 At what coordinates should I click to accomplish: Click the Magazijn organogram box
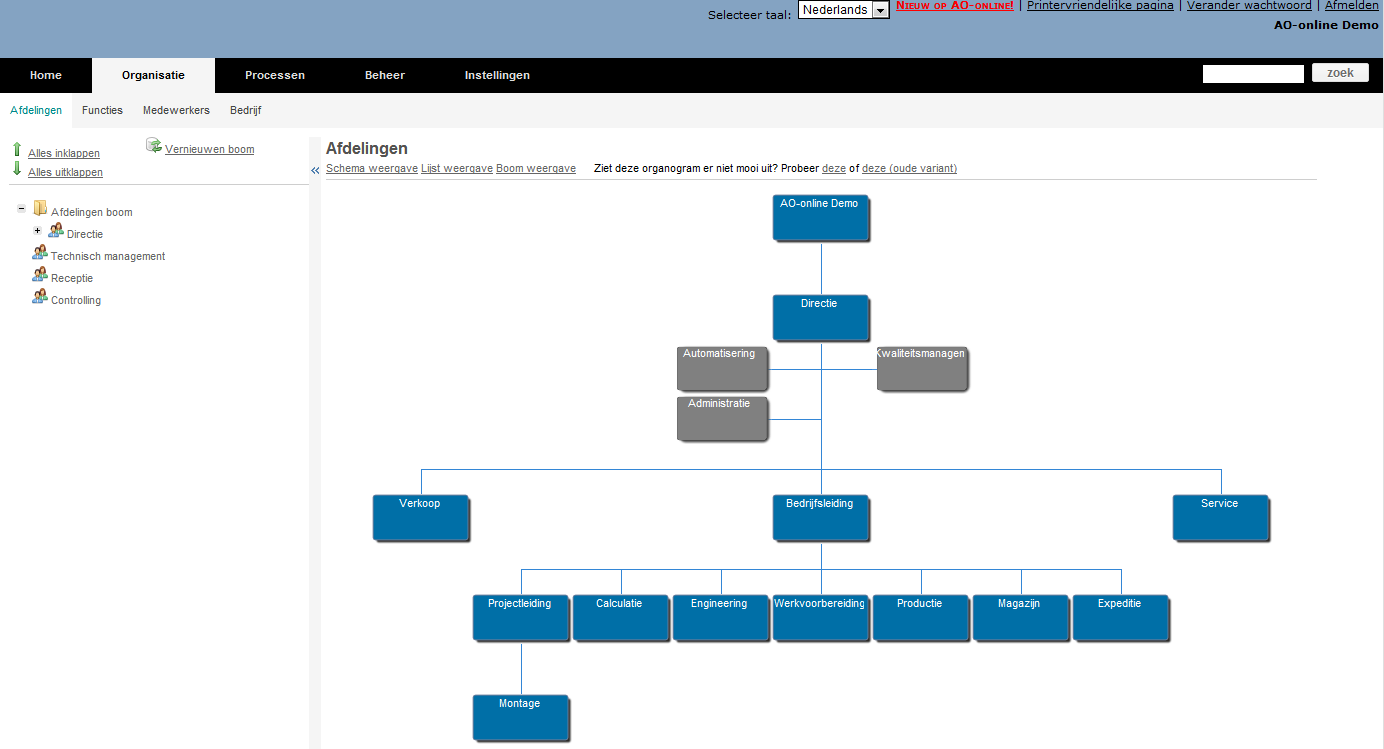point(1021,618)
